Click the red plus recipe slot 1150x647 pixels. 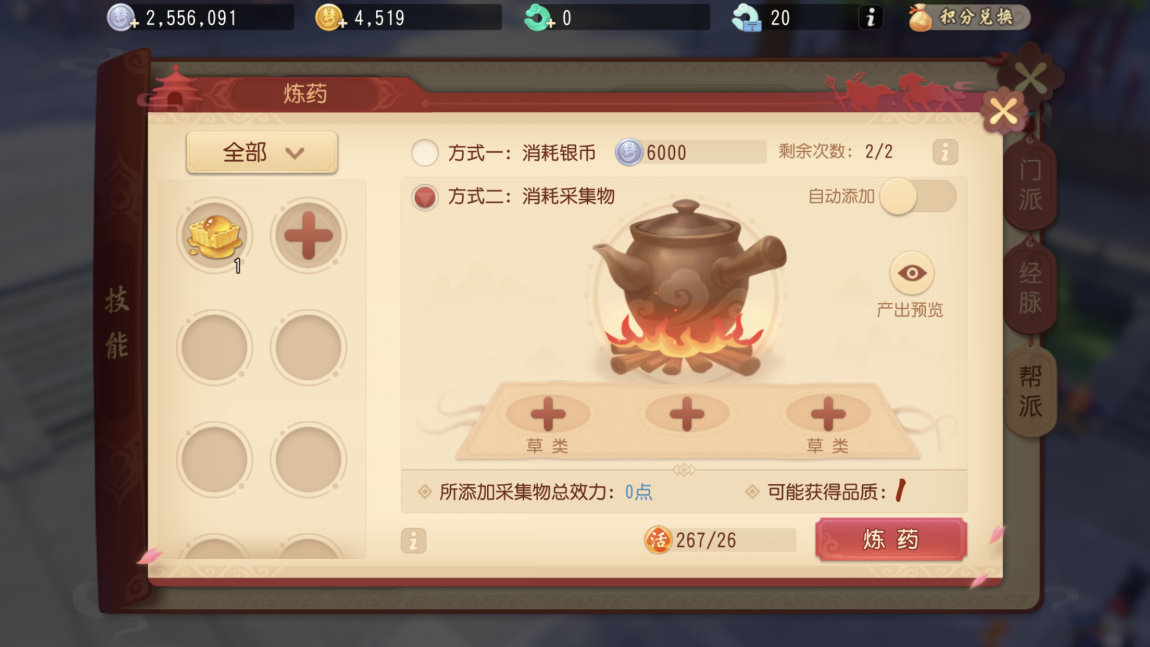(x=308, y=235)
